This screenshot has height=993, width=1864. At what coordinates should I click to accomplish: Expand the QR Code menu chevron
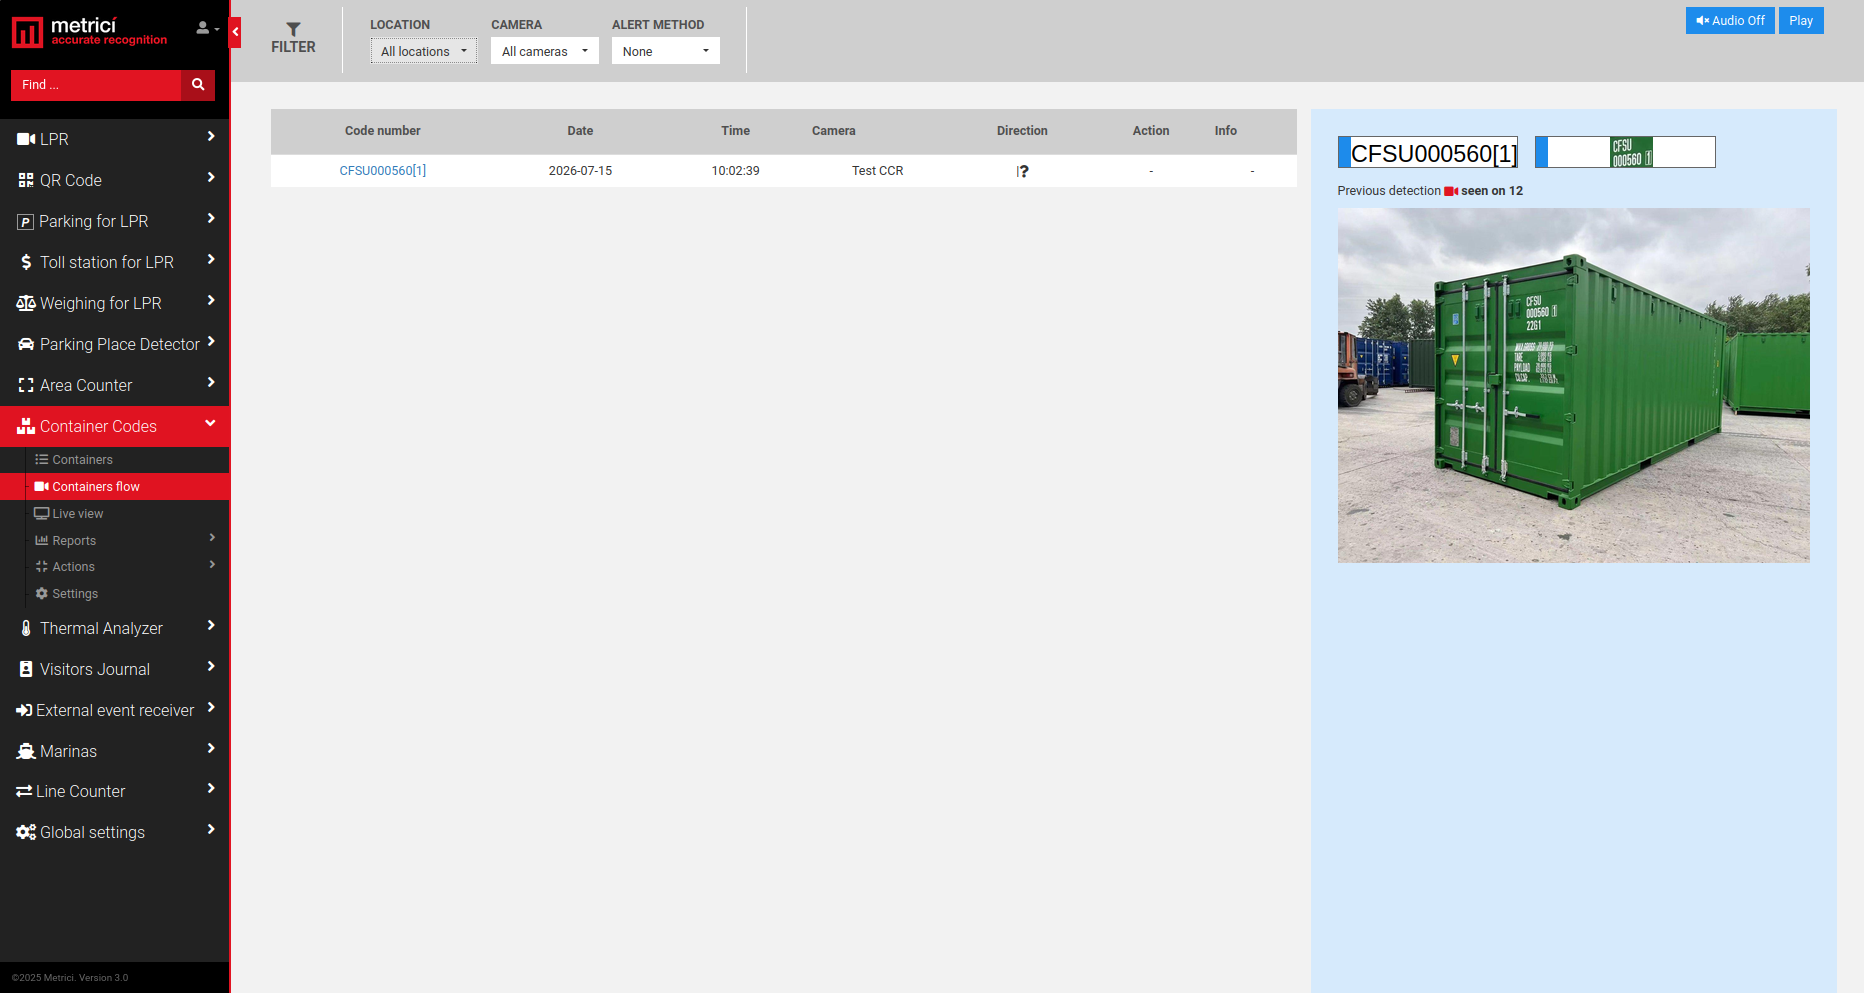(211, 177)
